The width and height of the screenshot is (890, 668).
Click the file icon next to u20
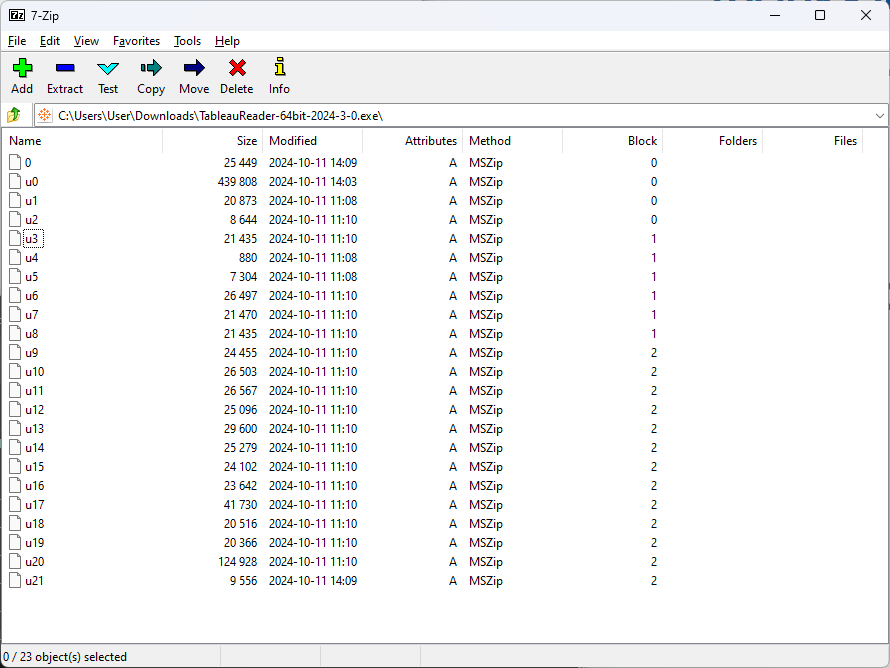15,562
